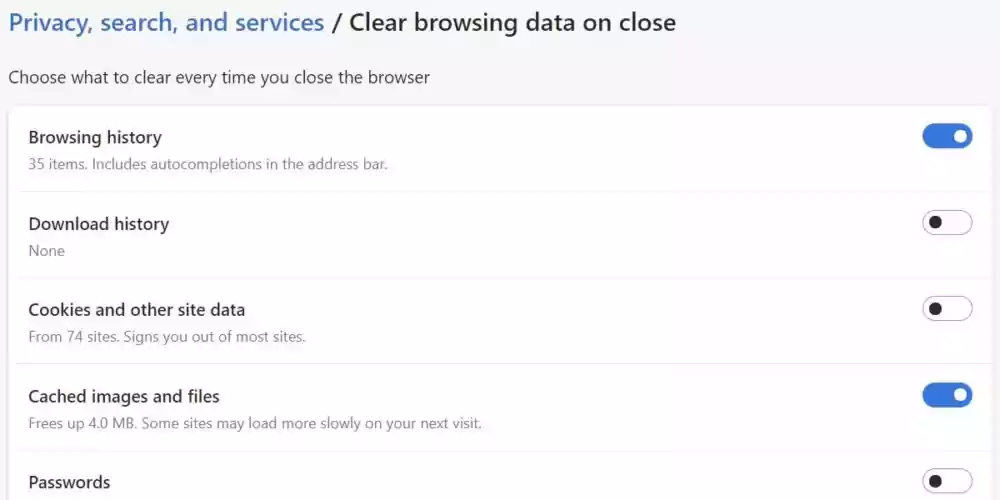Click 'Some sites may load more slowly' text
This screenshot has height=500, width=1000.
tap(312, 423)
